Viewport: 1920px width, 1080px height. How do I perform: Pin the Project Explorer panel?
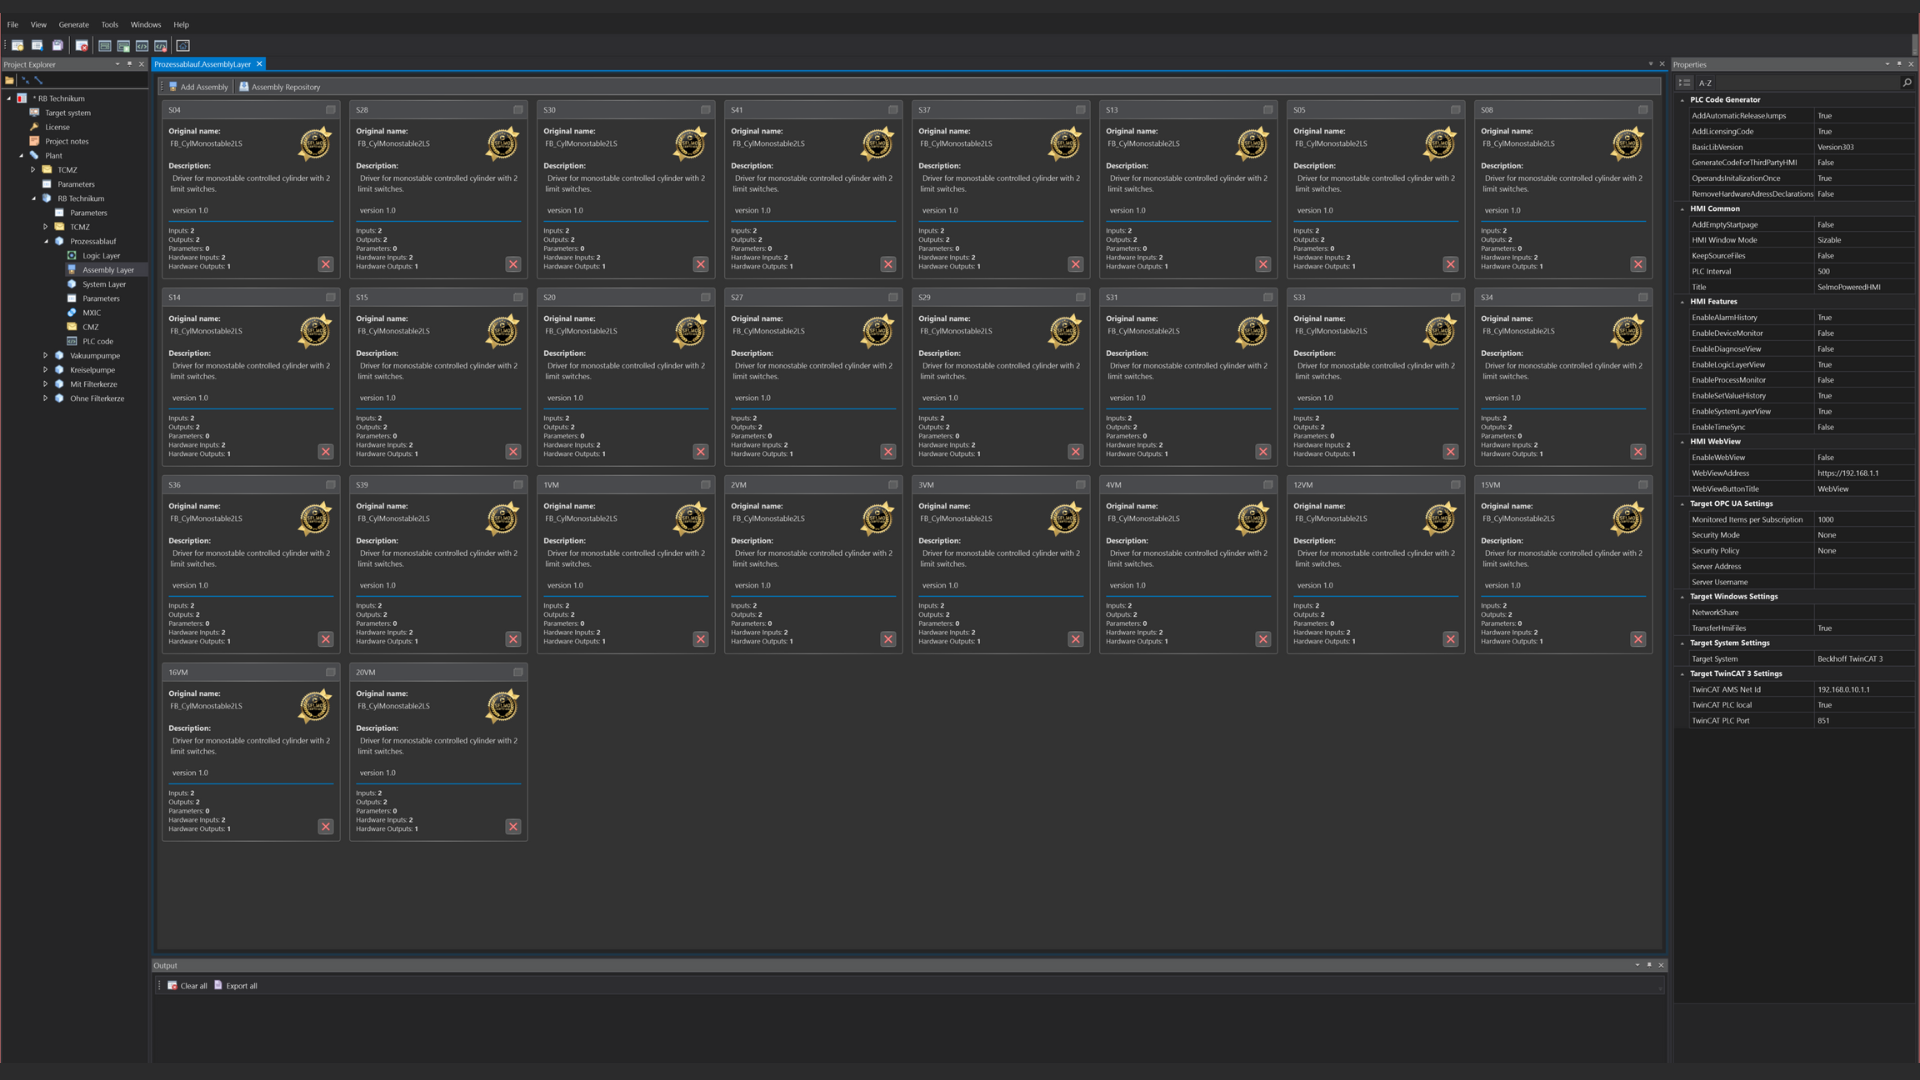(x=129, y=64)
